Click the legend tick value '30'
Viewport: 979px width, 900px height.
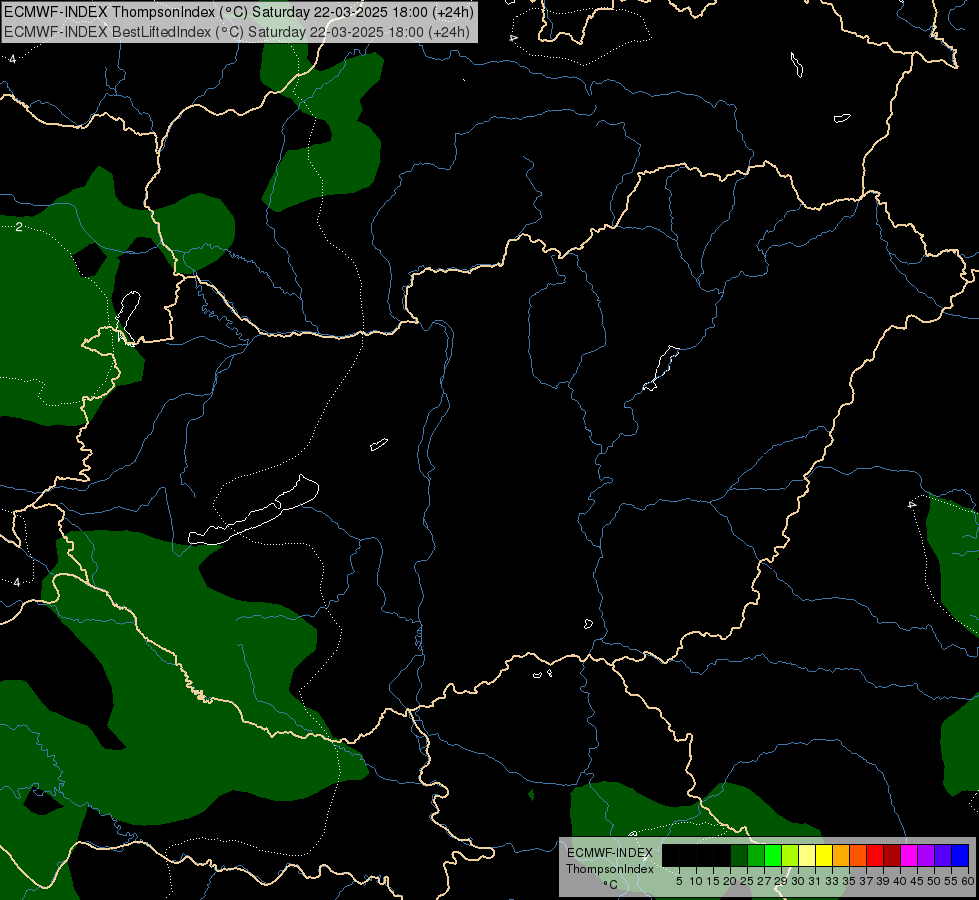point(798,881)
